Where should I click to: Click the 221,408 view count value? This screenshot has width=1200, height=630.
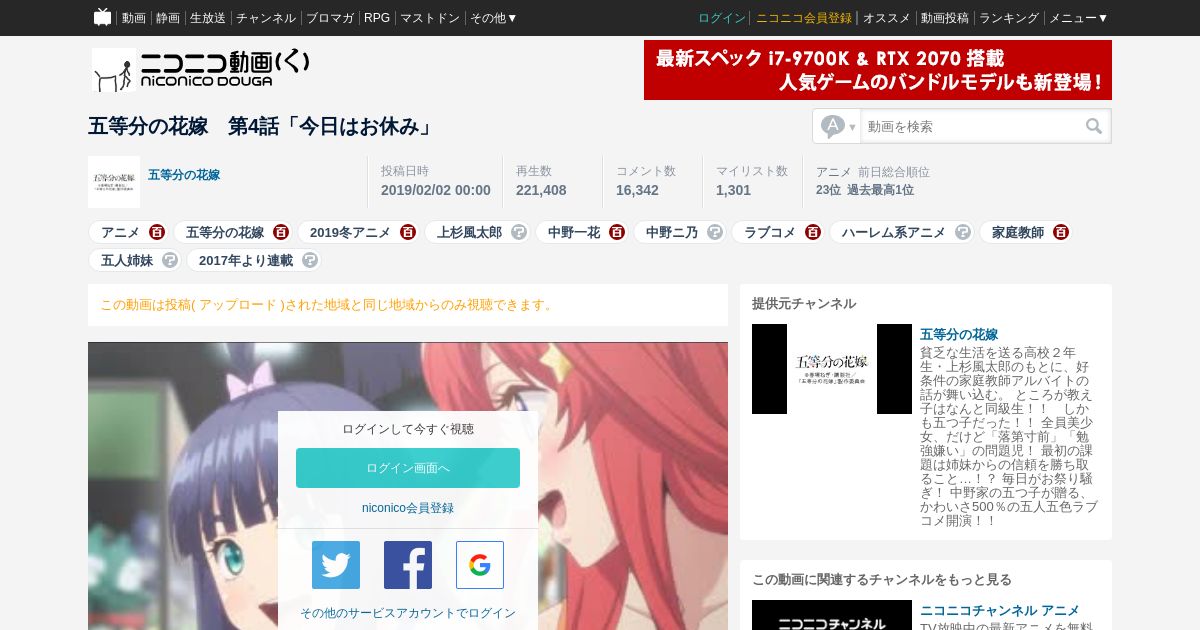541,190
